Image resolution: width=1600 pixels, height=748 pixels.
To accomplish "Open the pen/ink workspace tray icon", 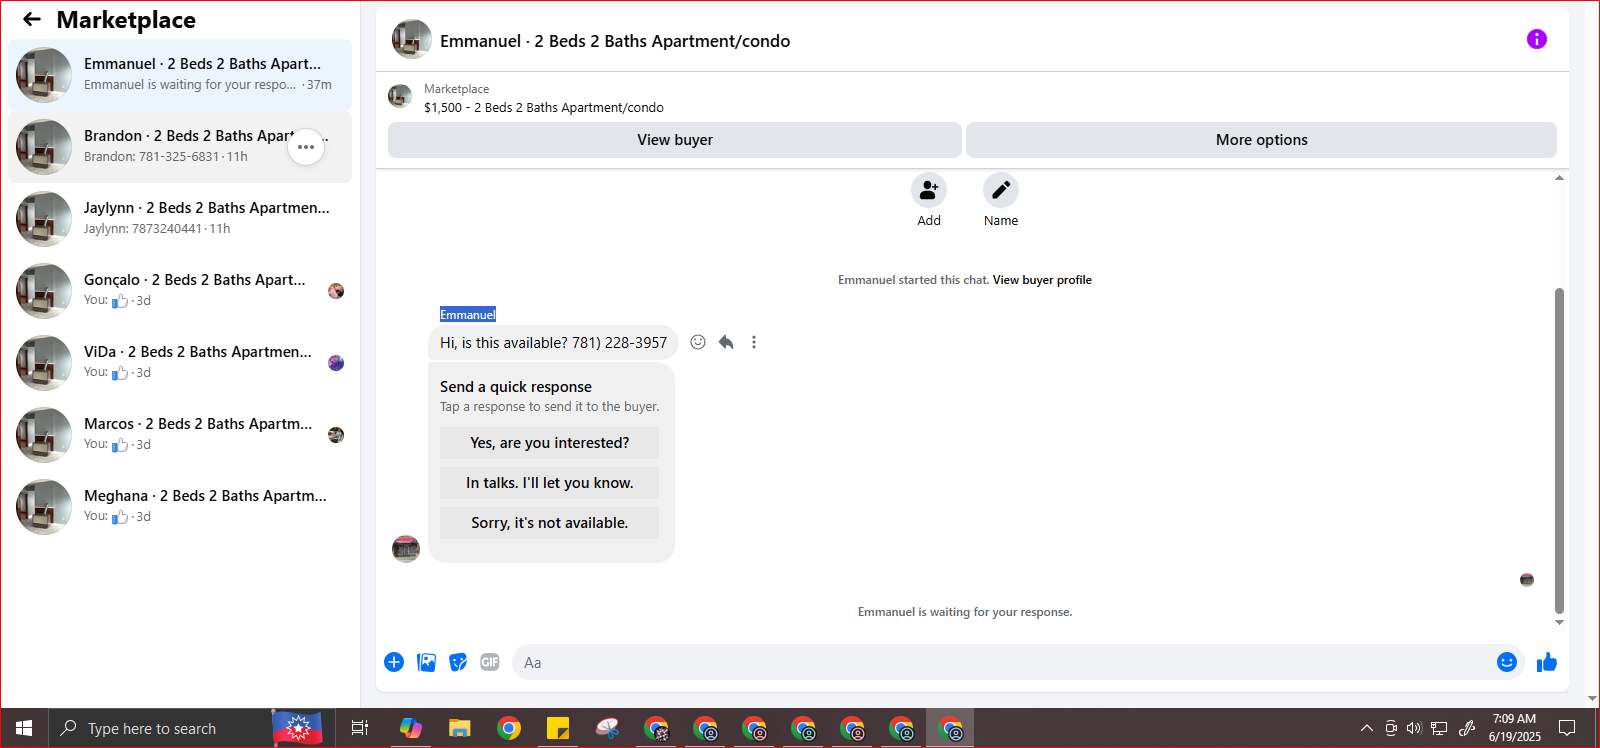I will click(1467, 728).
